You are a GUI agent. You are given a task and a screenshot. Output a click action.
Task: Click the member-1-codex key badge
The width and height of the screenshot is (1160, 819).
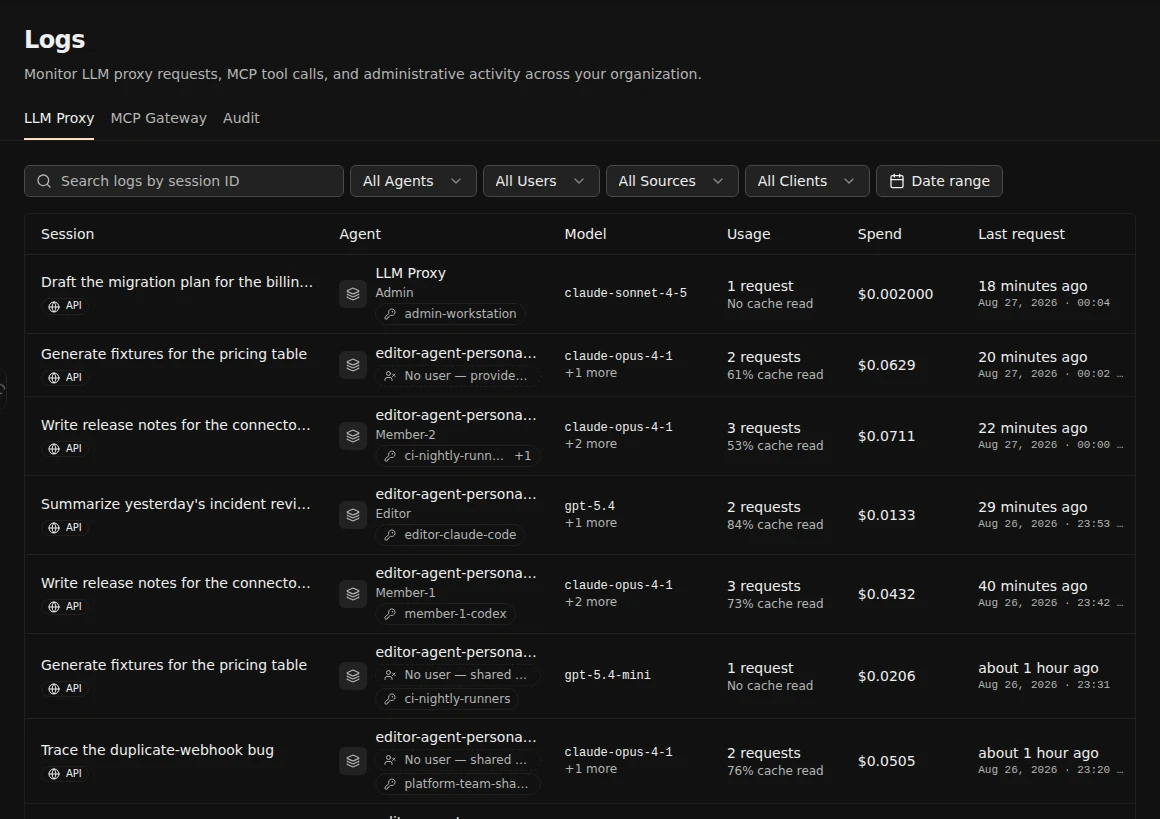click(x=445, y=614)
